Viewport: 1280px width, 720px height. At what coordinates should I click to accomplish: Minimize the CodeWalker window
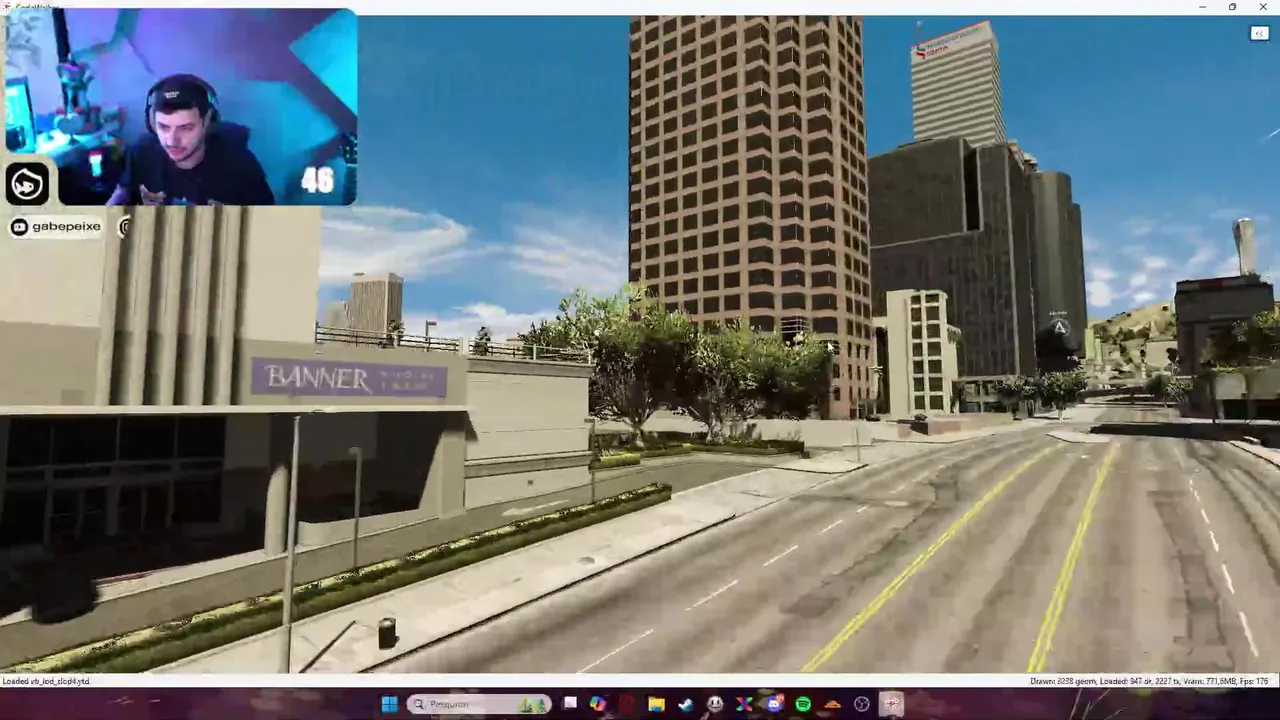1202,7
